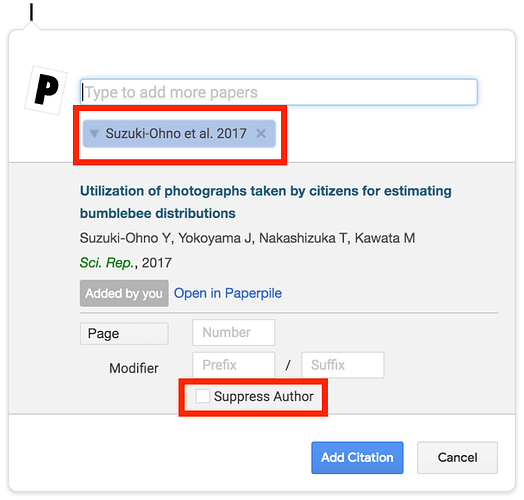Focus the Number input field
The width and height of the screenshot is (524, 500).
tap(234, 333)
